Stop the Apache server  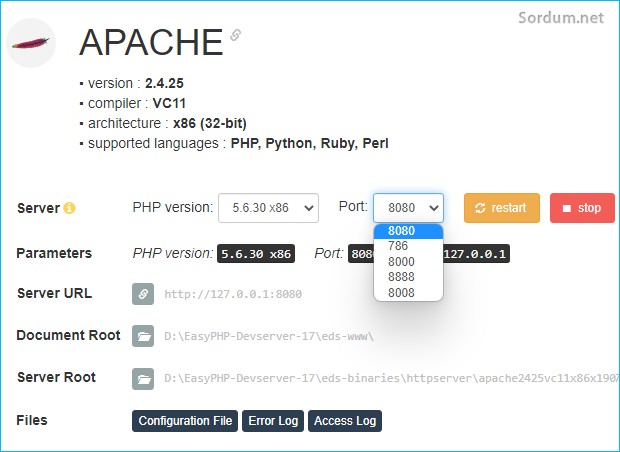coord(582,208)
